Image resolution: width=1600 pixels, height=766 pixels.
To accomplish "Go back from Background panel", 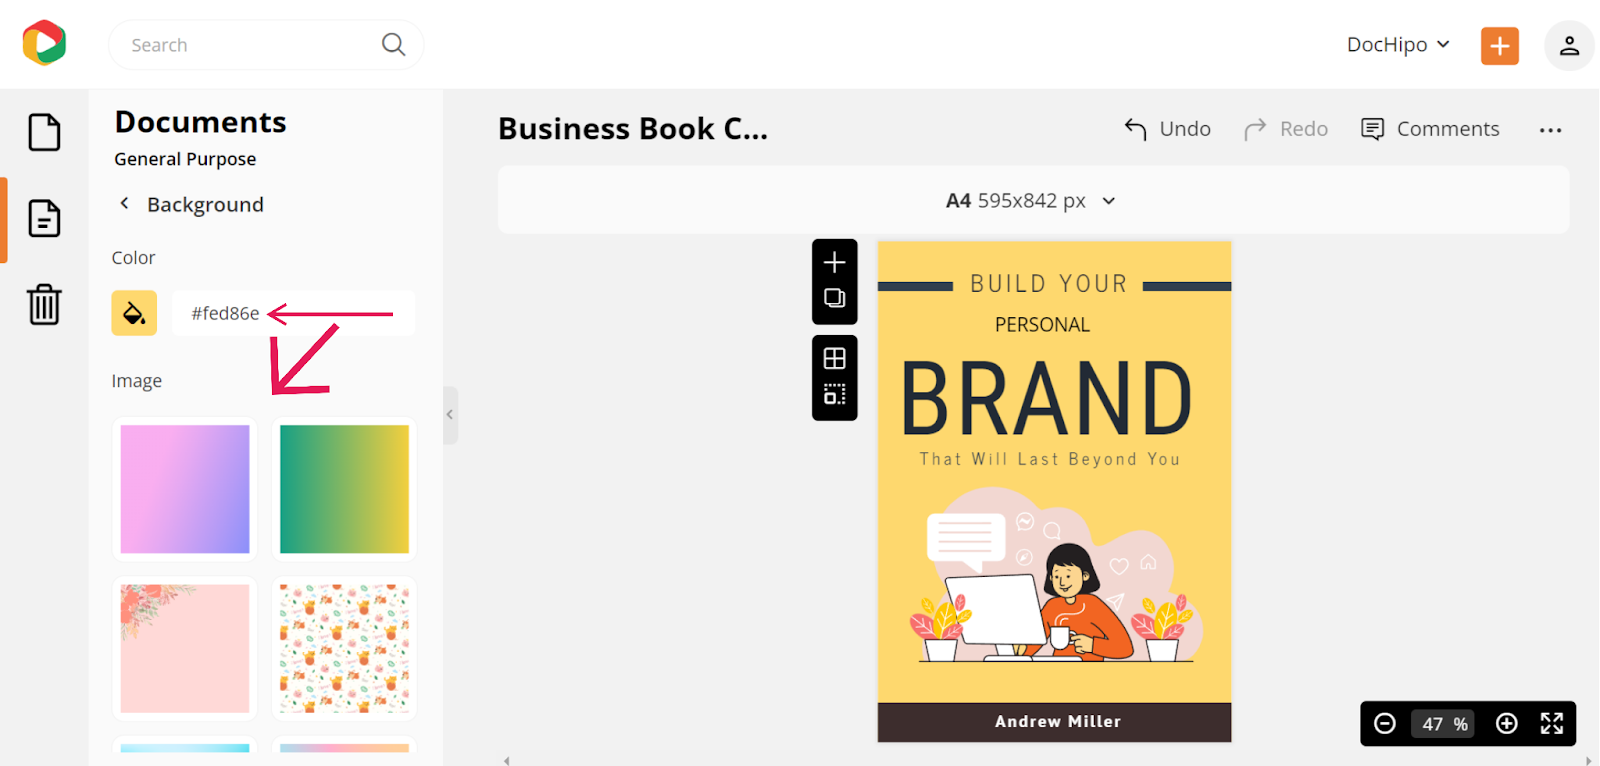I will pyautogui.click(x=125, y=204).
